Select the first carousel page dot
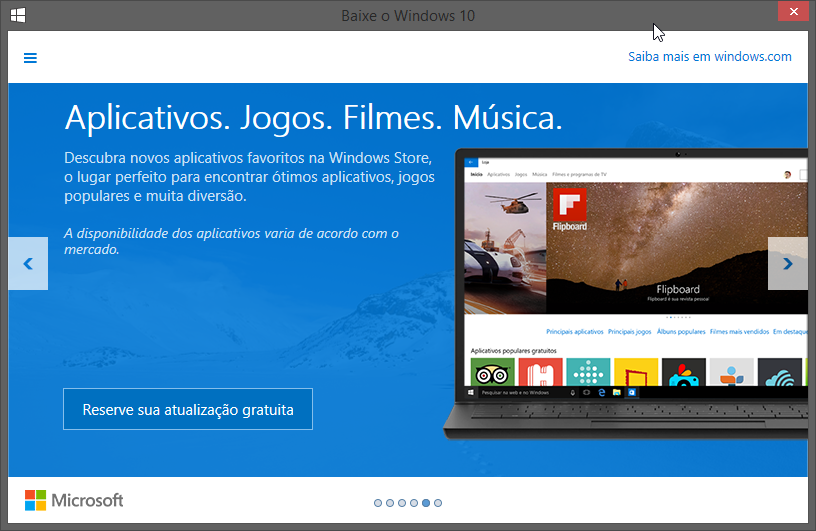816x531 pixels. (378, 503)
